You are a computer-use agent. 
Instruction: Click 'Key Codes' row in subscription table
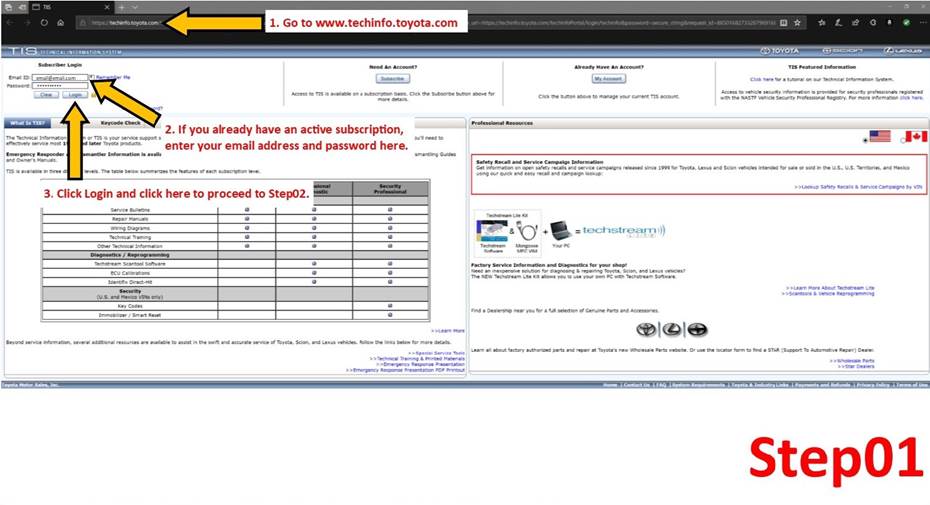pos(235,306)
